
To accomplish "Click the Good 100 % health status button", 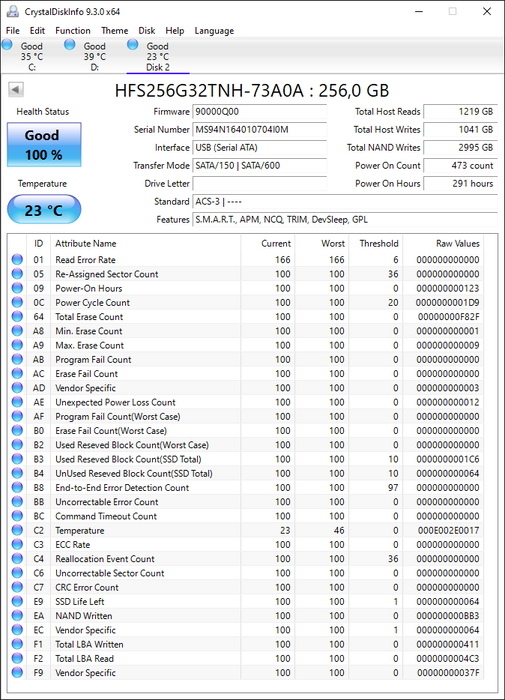I will point(44,145).
